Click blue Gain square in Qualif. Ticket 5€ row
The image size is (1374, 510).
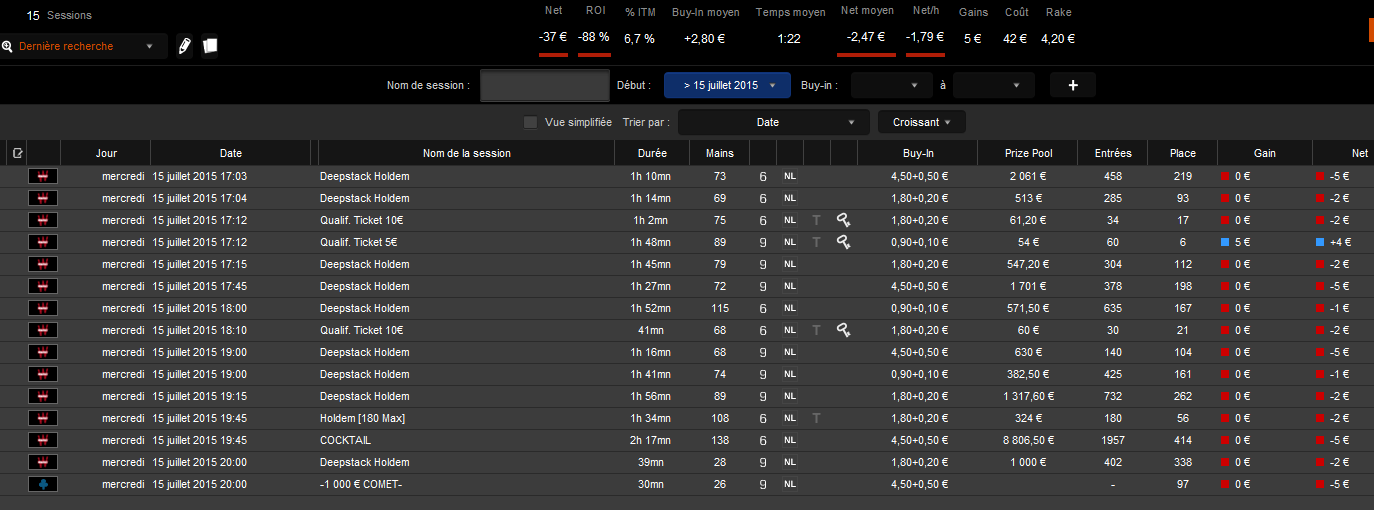pos(1226,242)
